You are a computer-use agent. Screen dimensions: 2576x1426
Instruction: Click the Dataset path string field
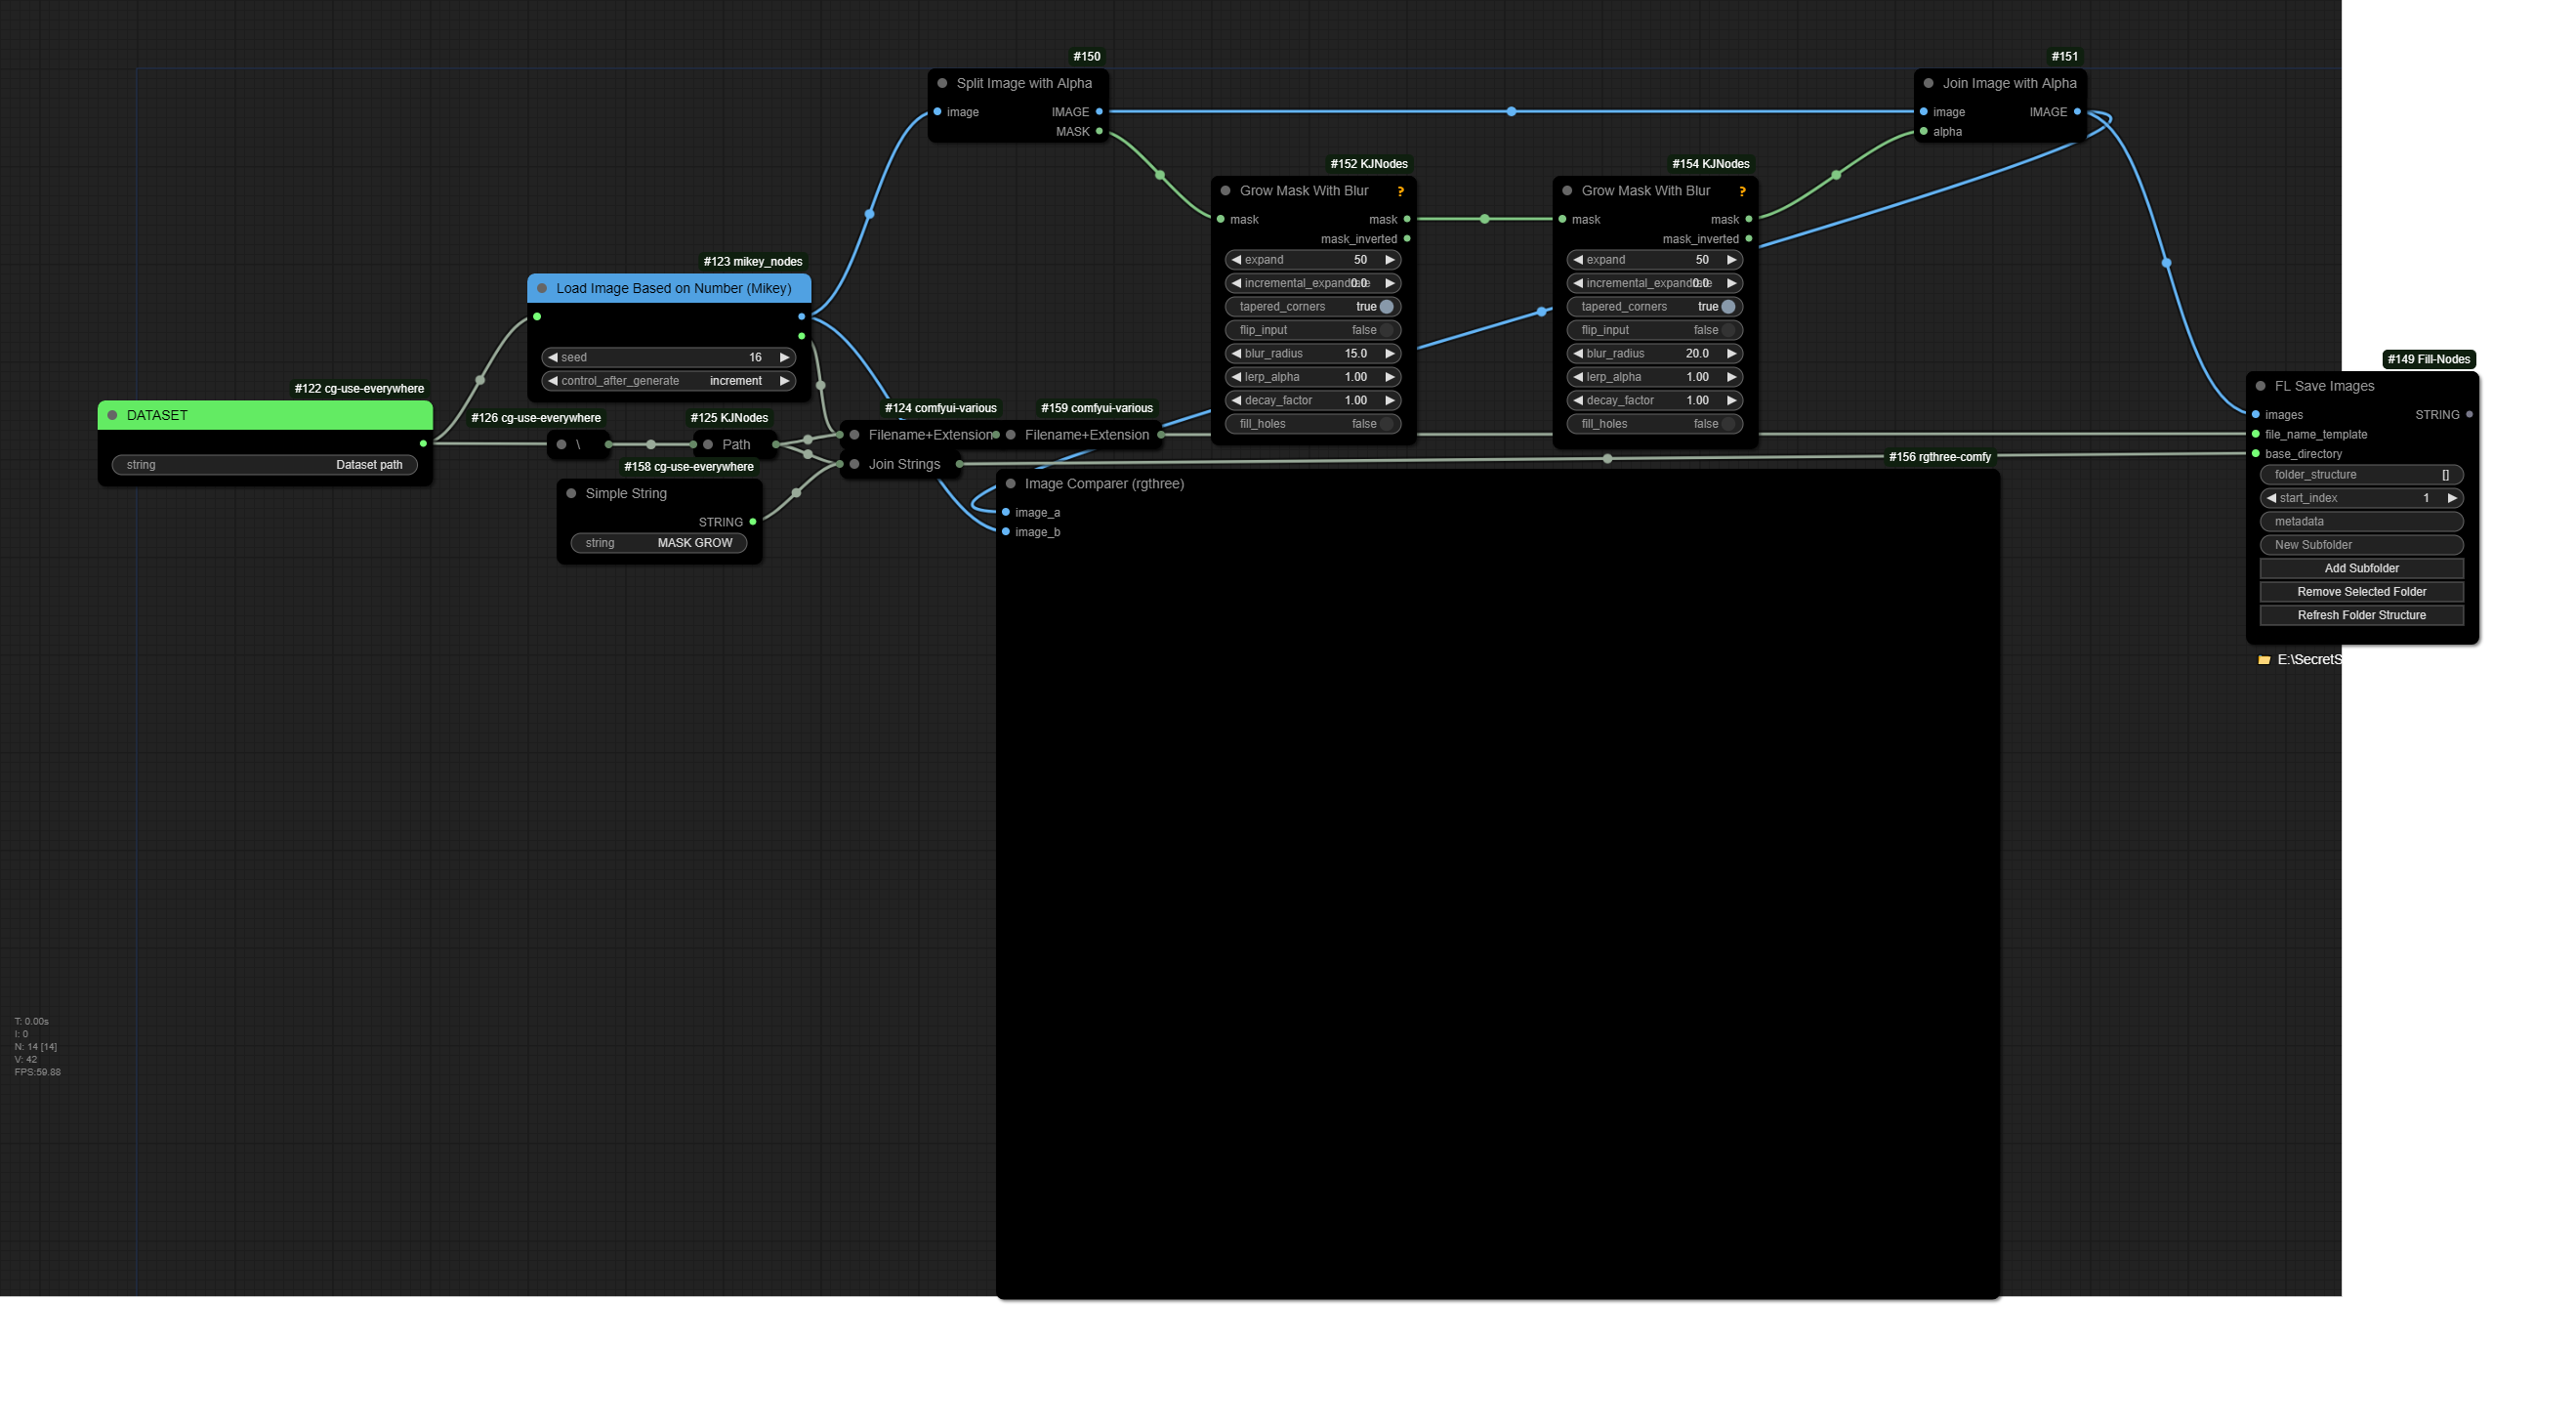pyautogui.click(x=265, y=465)
